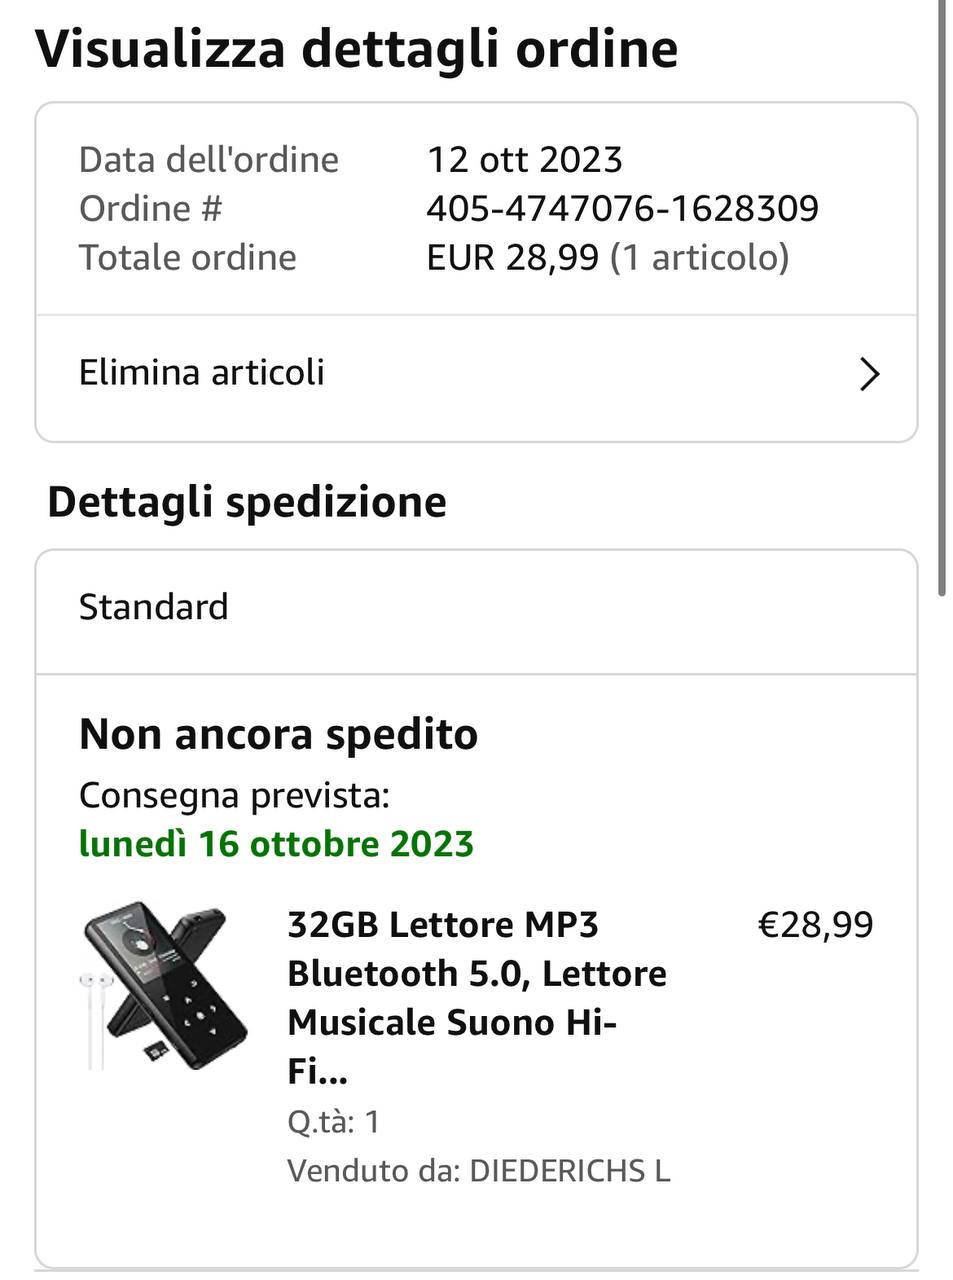Click the item price €28,99
This screenshot has height=1280, width=953.
click(815, 925)
